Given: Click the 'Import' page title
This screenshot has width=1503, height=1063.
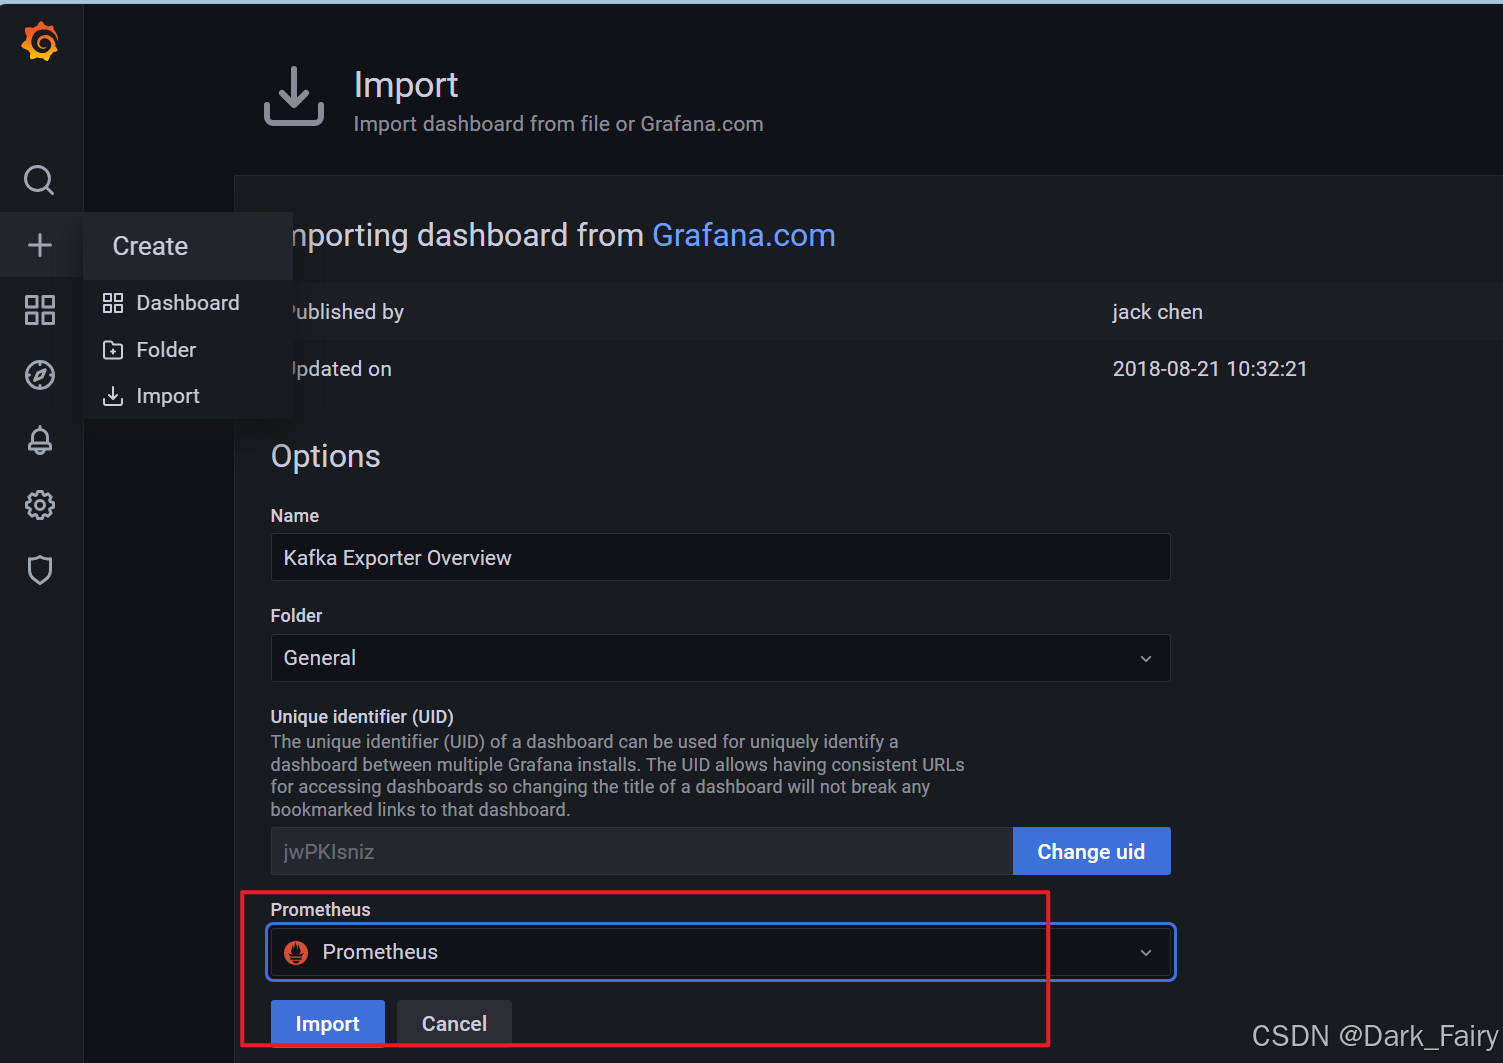Looking at the screenshot, I should [406, 85].
